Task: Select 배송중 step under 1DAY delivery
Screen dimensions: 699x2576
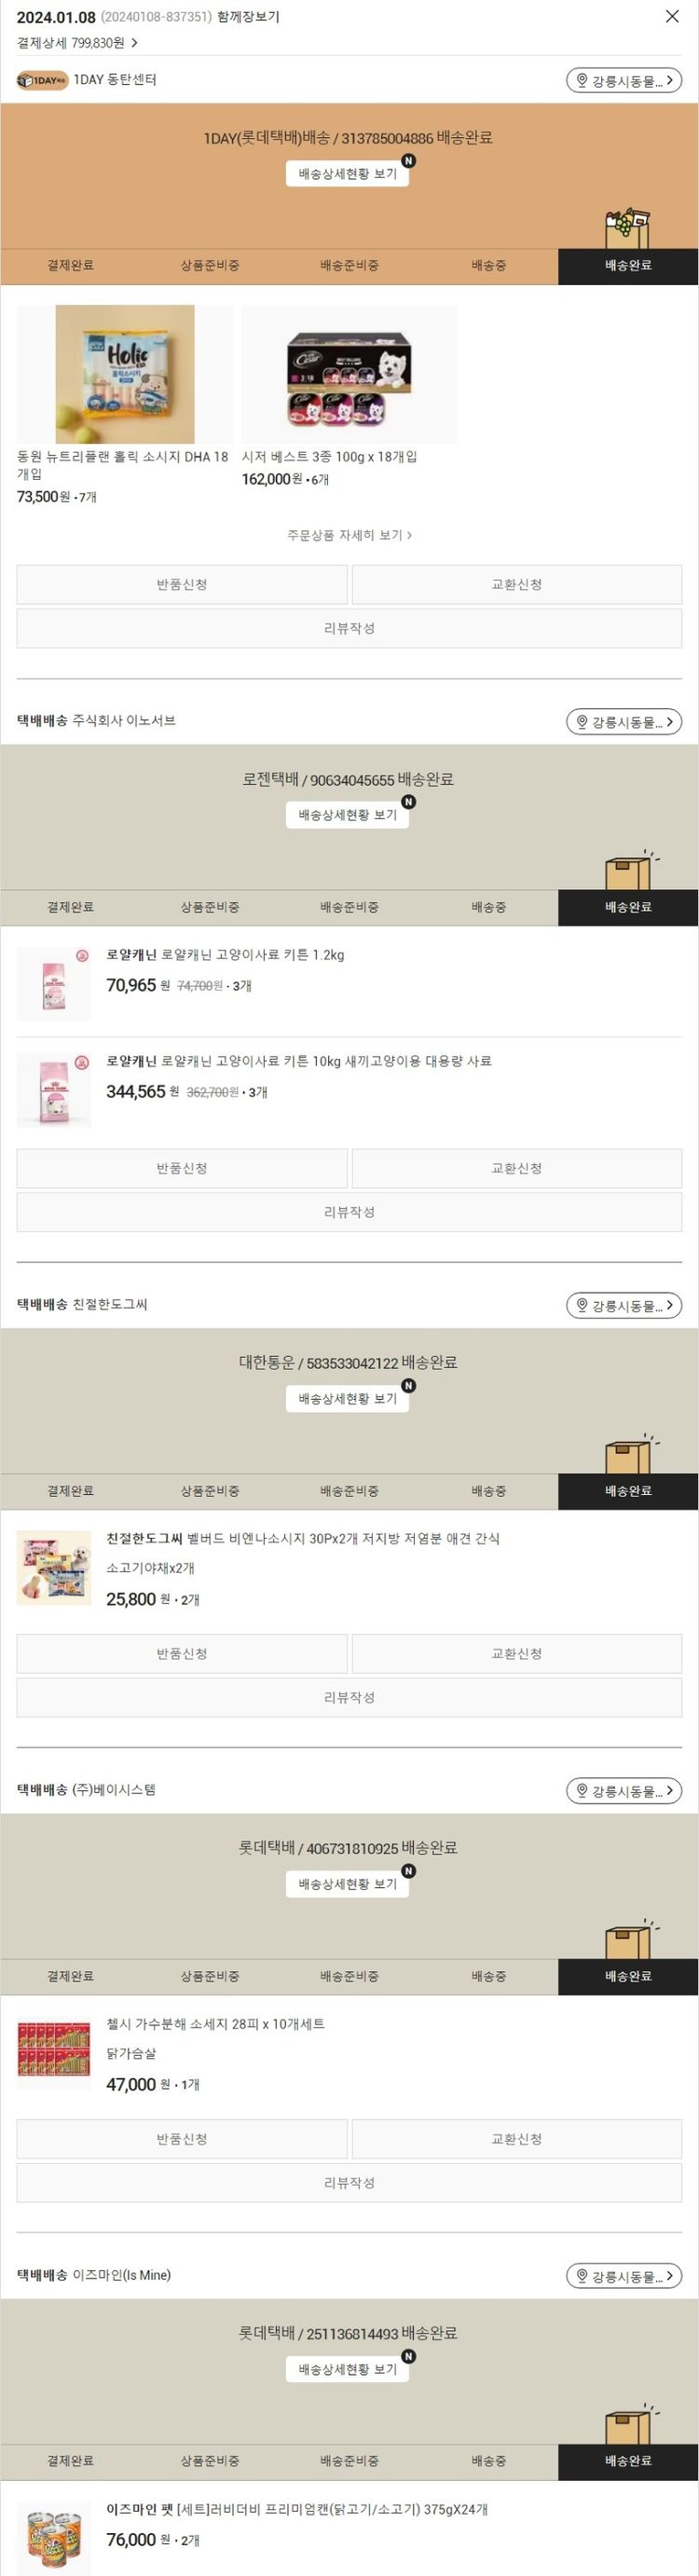Action: [x=489, y=265]
